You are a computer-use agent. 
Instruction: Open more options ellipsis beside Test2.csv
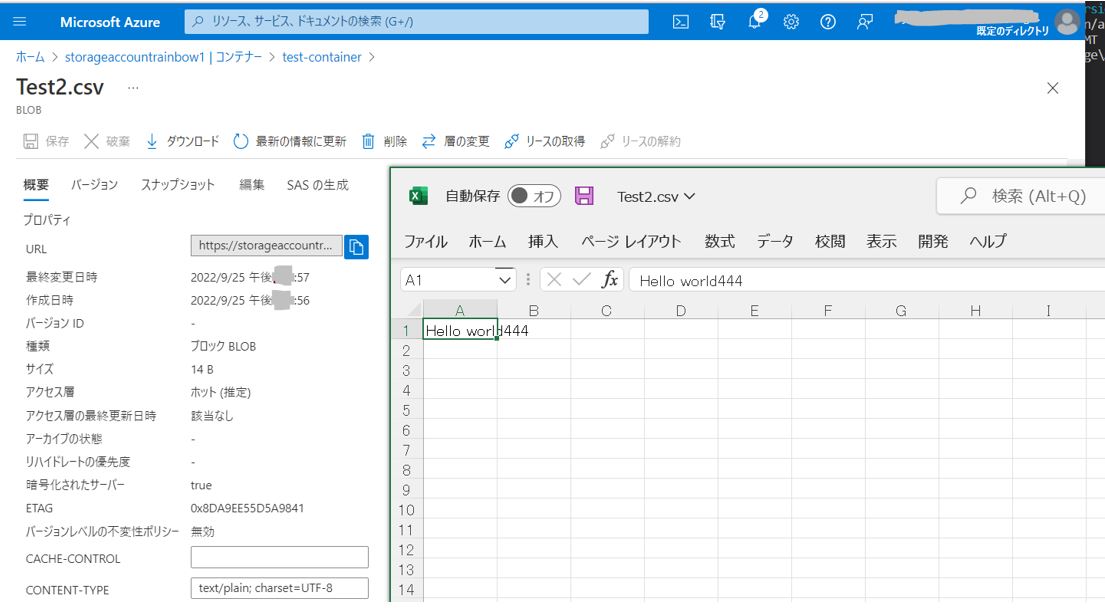(x=133, y=88)
